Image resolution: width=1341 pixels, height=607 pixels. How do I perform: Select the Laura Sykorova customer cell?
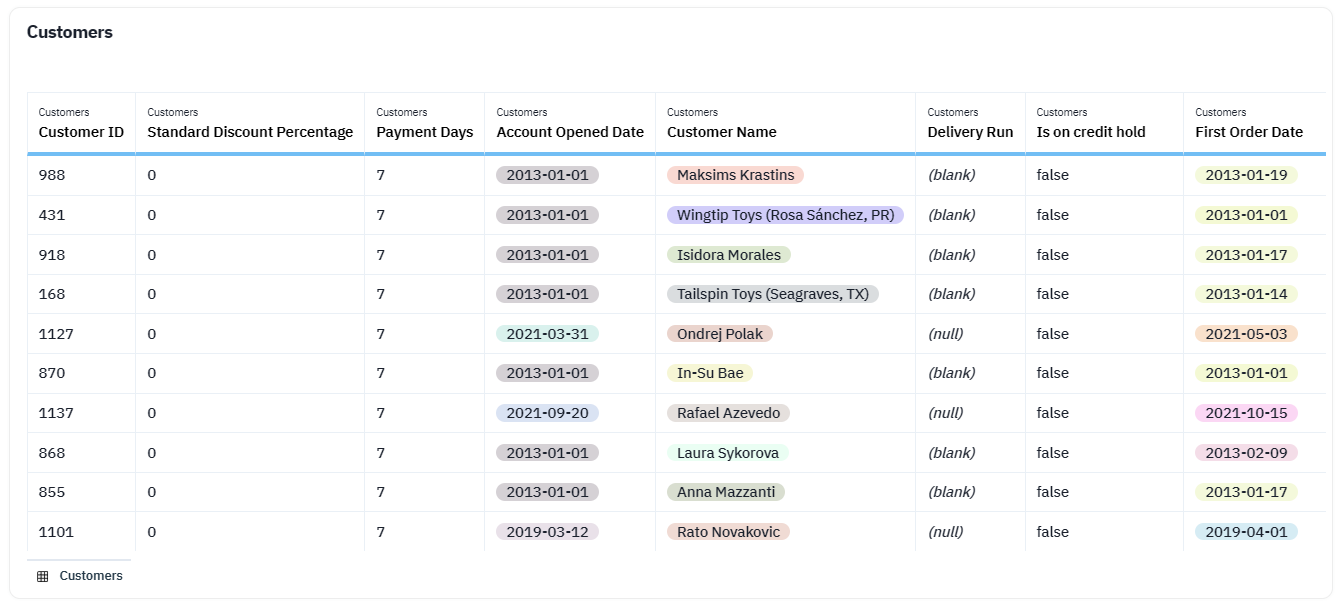(727, 453)
